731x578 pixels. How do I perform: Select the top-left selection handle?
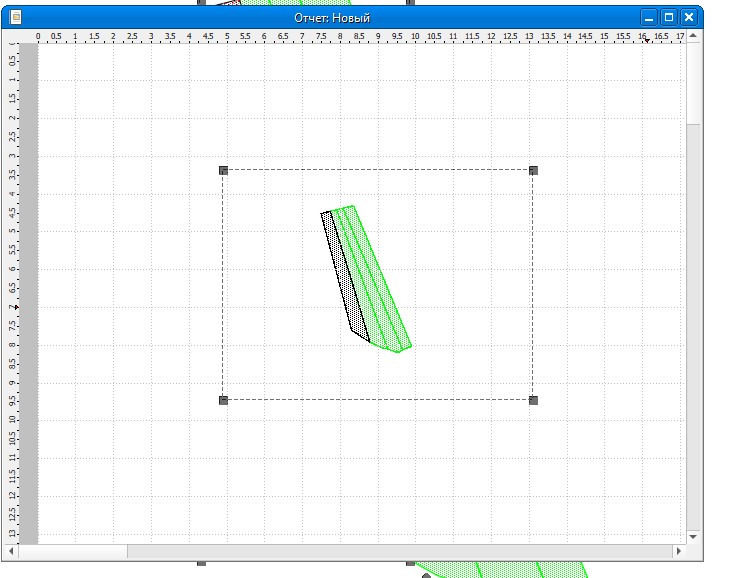point(223,170)
